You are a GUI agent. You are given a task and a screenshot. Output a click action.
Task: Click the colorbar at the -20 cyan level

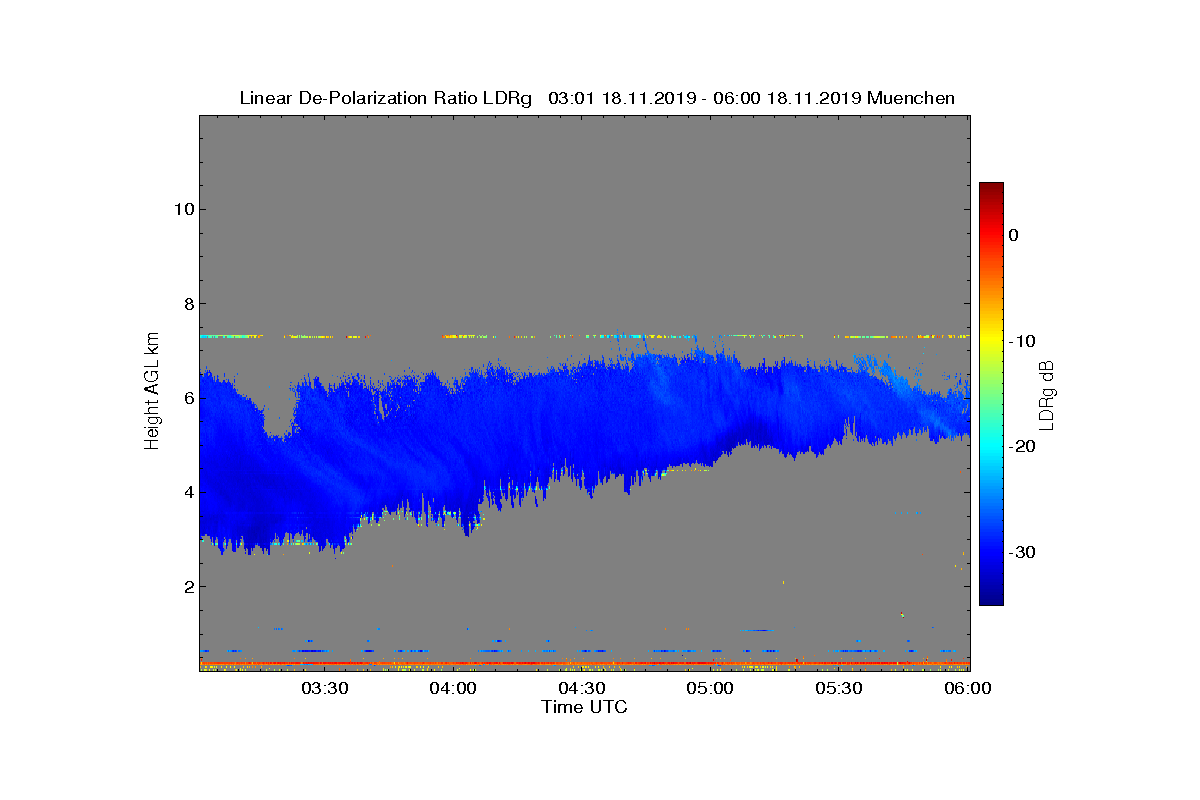tap(991, 446)
